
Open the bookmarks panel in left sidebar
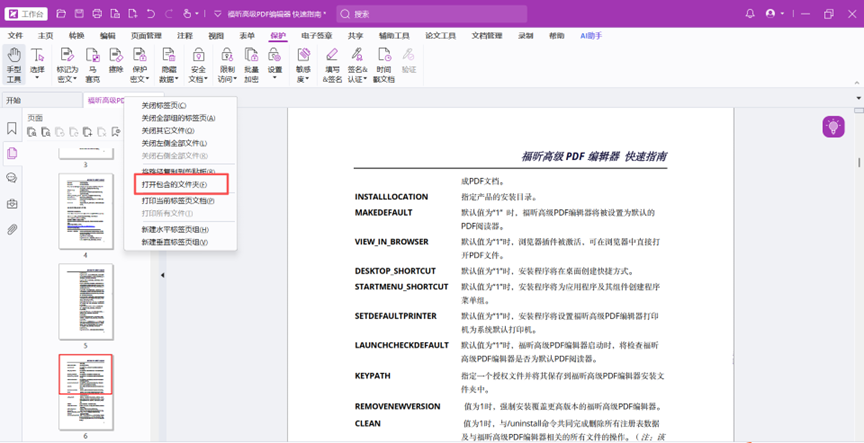point(12,129)
